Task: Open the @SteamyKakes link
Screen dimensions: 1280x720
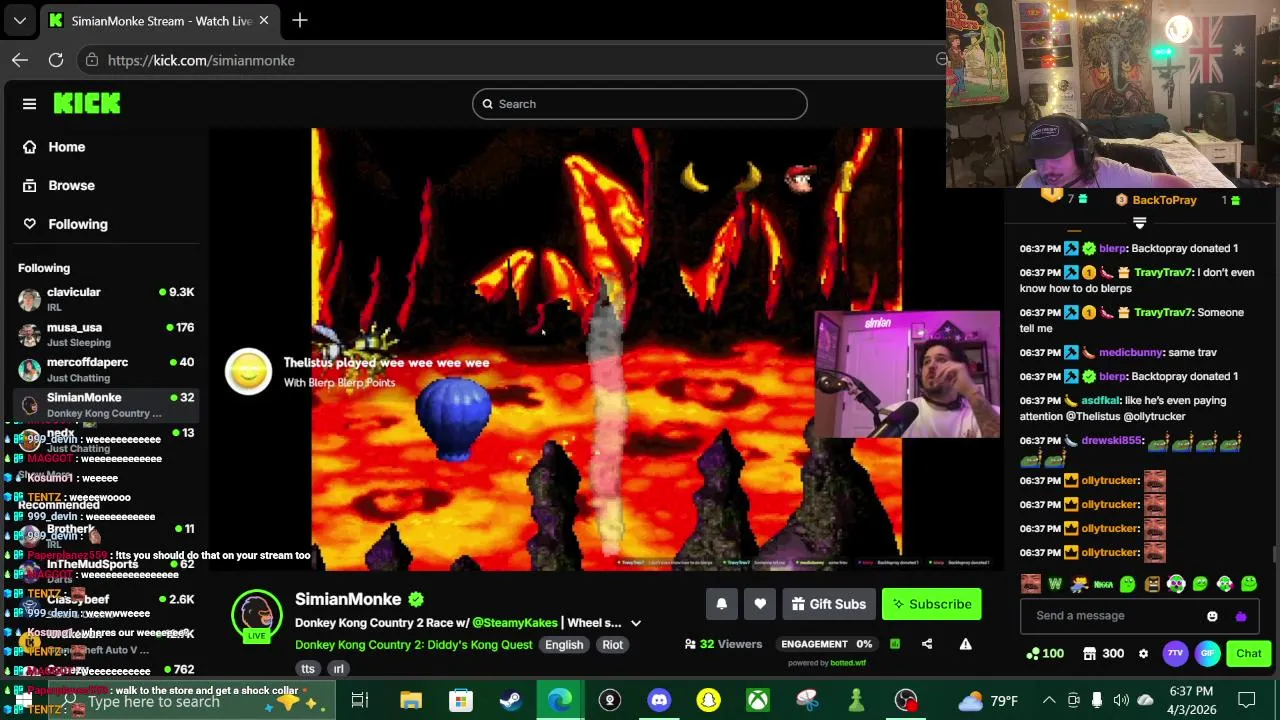Action: click(515, 623)
